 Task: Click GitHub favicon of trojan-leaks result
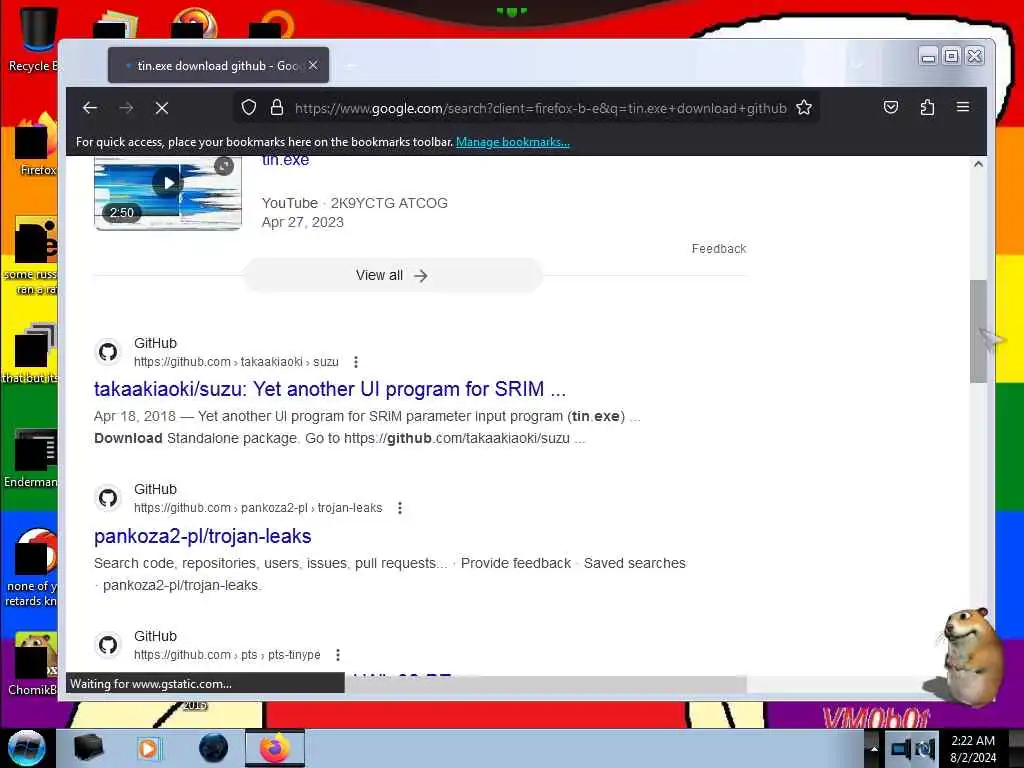(x=108, y=498)
